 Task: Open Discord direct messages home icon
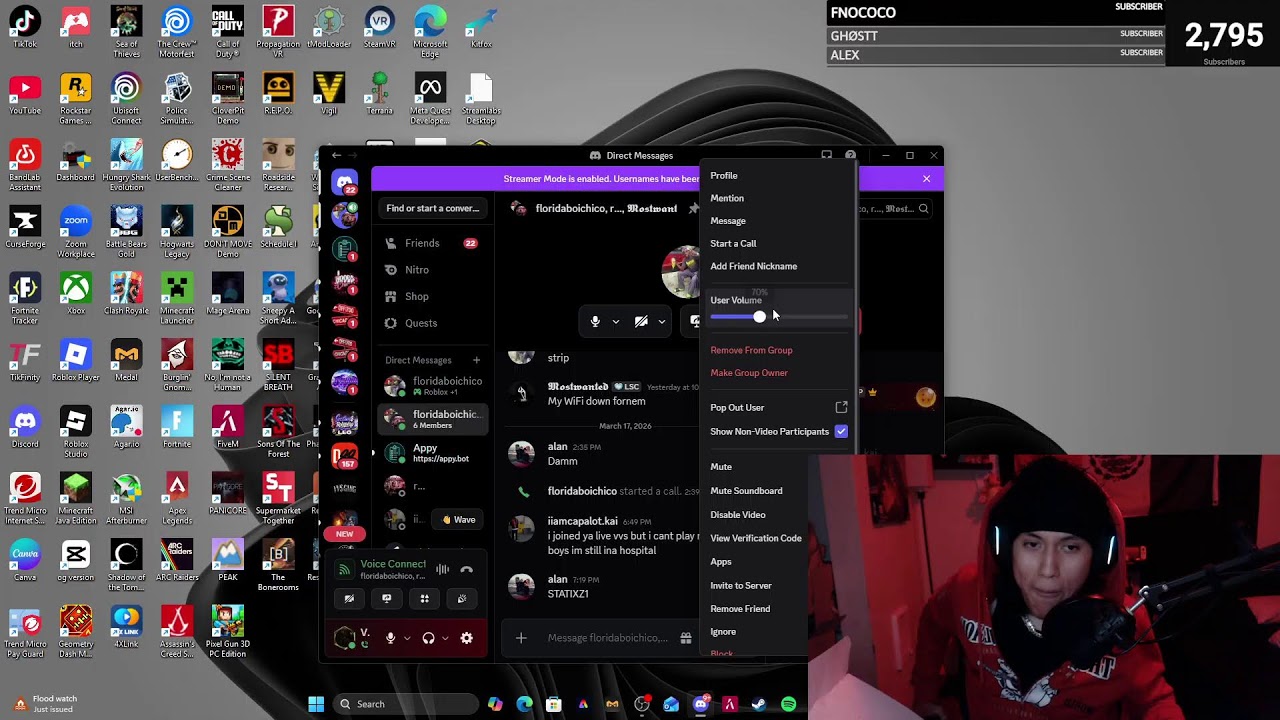click(345, 184)
